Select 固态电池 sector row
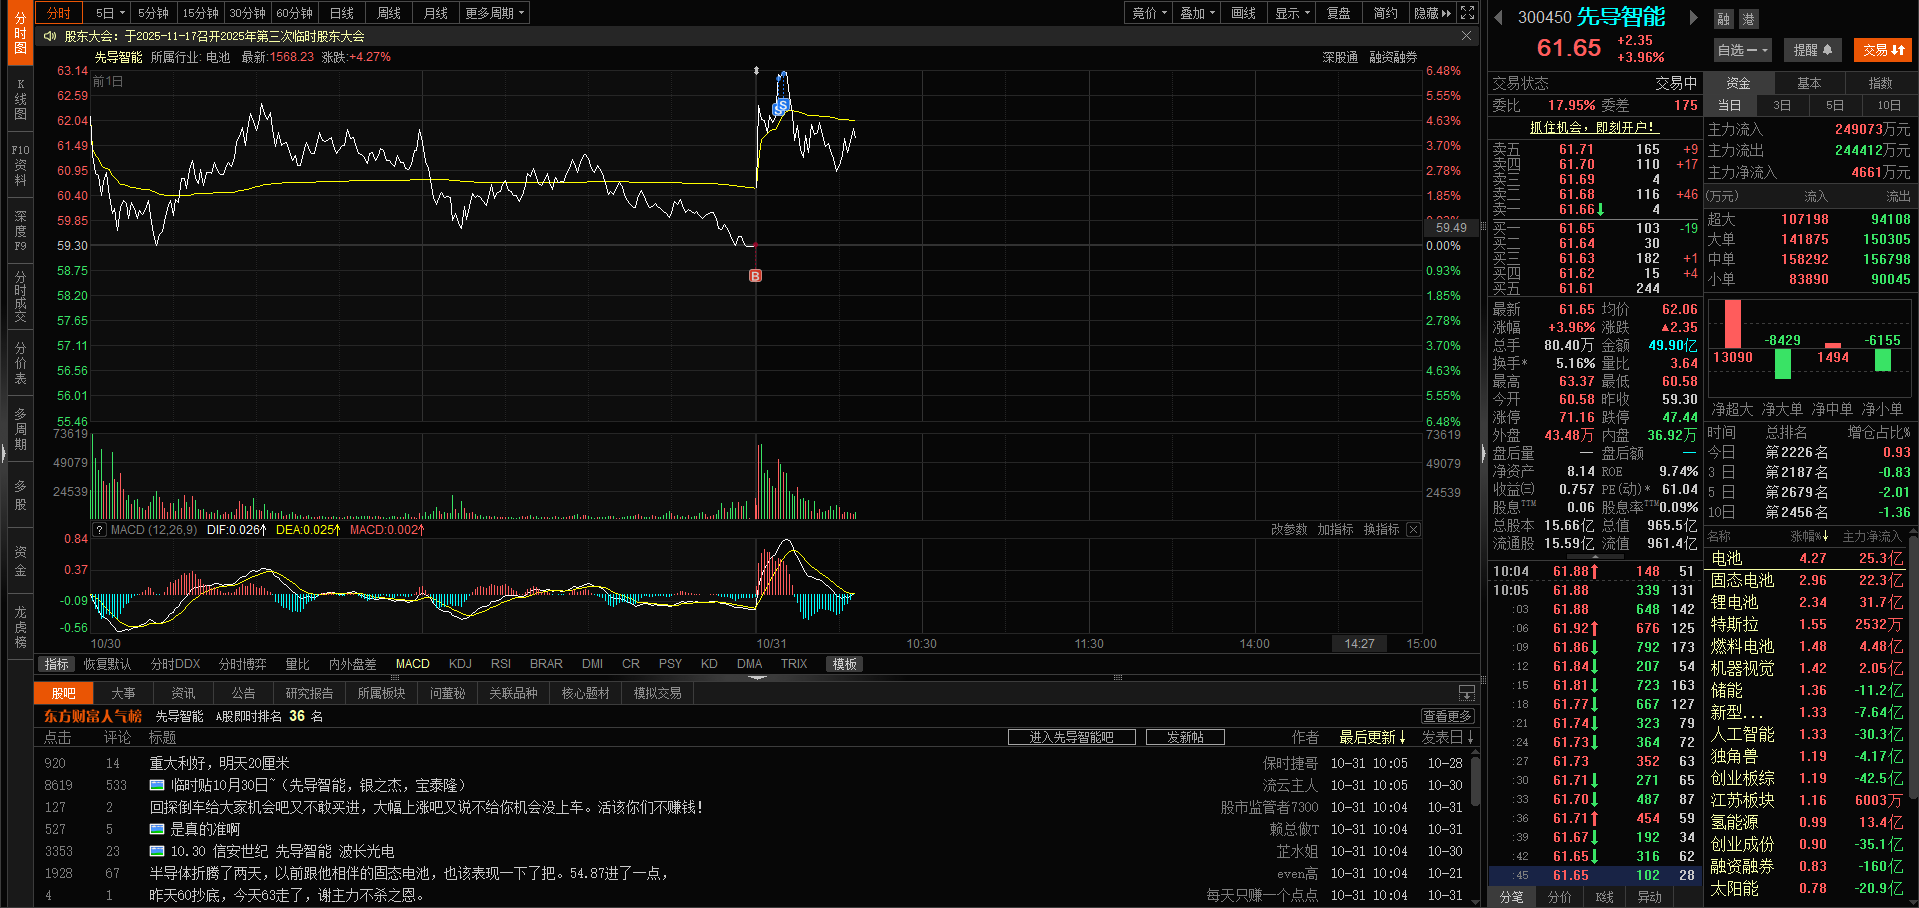The height and width of the screenshot is (908, 1919). pyautogui.click(x=1808, y=580)
